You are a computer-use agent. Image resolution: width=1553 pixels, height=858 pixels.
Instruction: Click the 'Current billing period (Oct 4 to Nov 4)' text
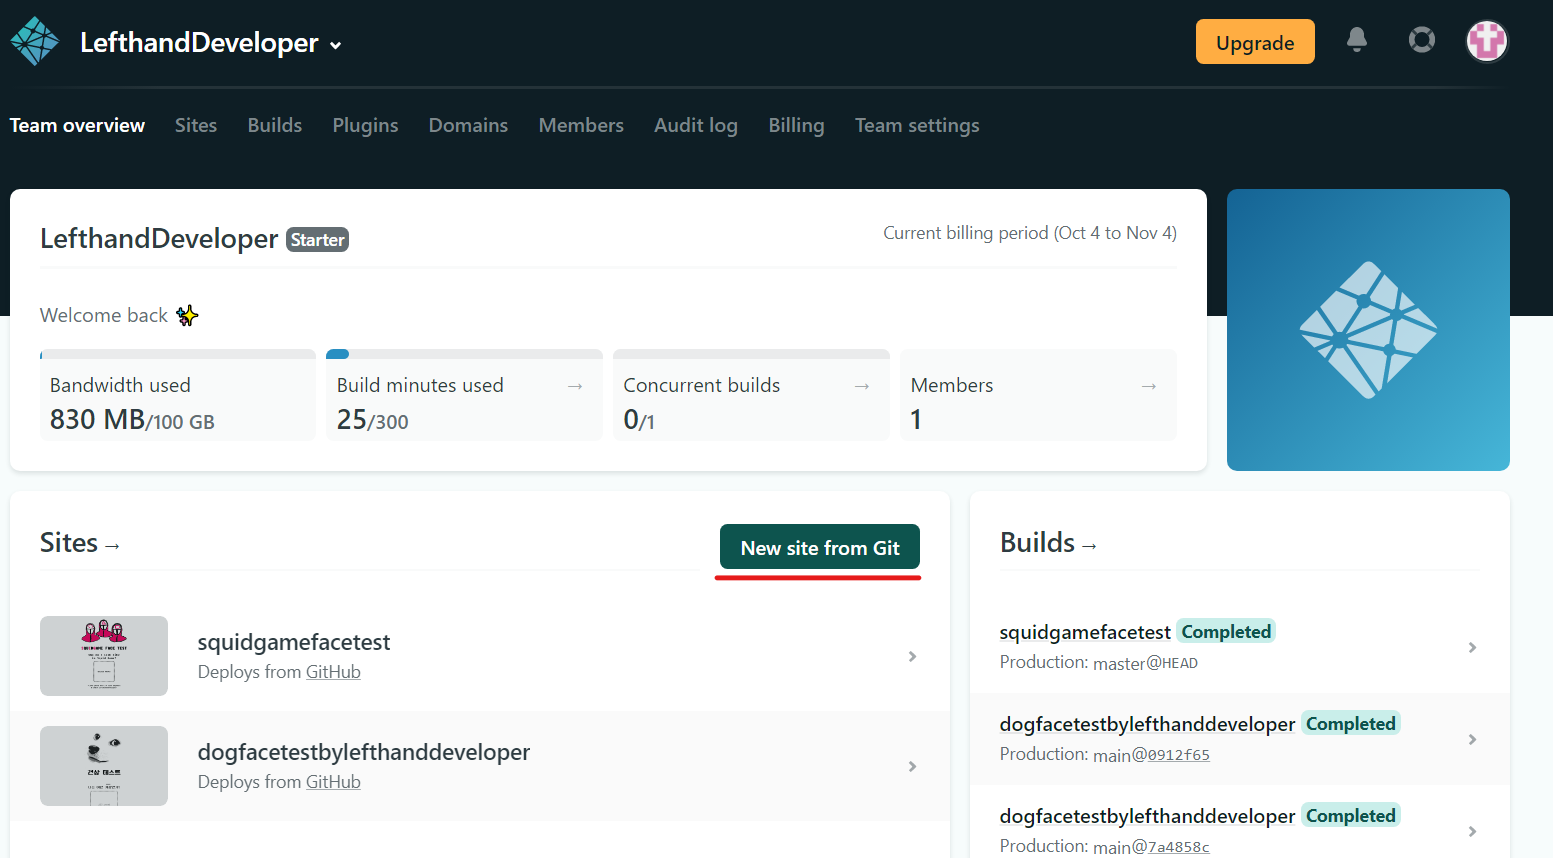1030,233
